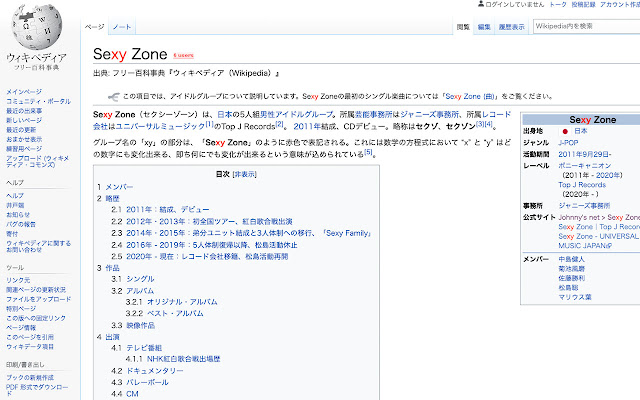Screen dimensions: 640x400
Task: Jump to 3.2.1 オリジナル・アルバム
Action: [182, 302]
